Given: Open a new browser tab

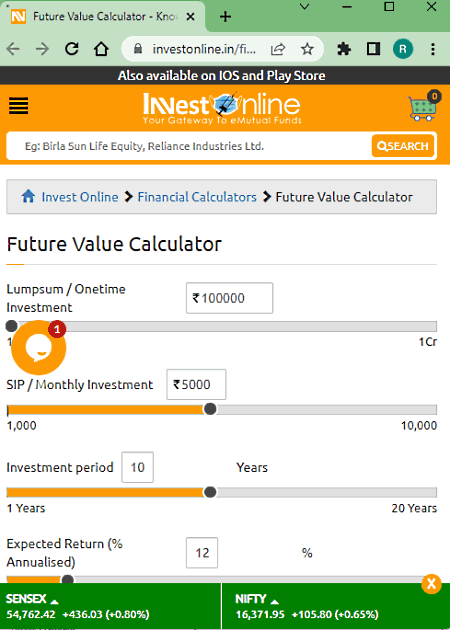Looking at the screenshot, I should (226, 16).
